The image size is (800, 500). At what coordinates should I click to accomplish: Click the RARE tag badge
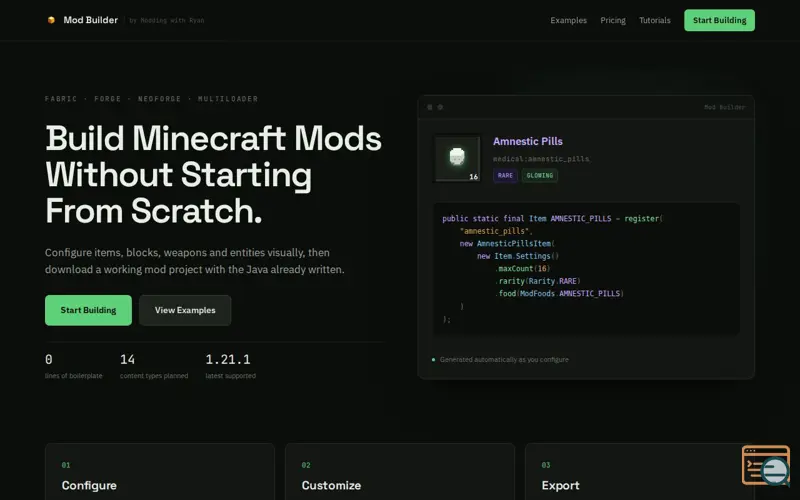[x=505, y=176]
